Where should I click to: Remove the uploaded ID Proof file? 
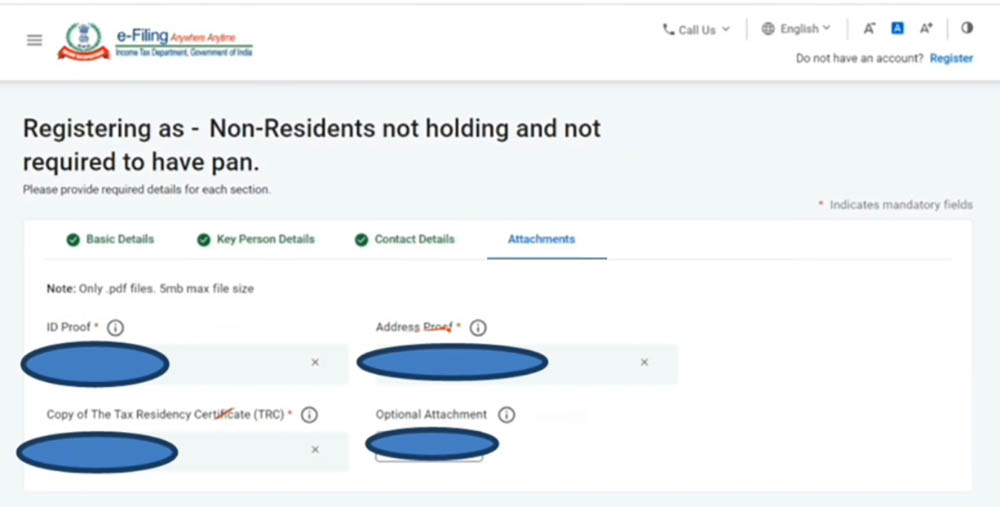(315, 362)
